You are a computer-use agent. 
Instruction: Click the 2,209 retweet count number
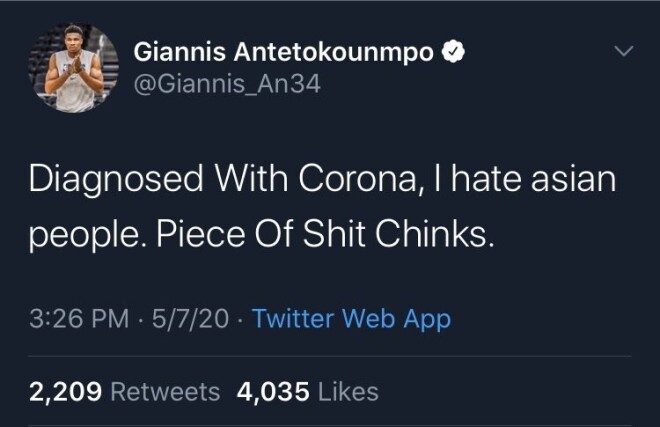point(64,391)
